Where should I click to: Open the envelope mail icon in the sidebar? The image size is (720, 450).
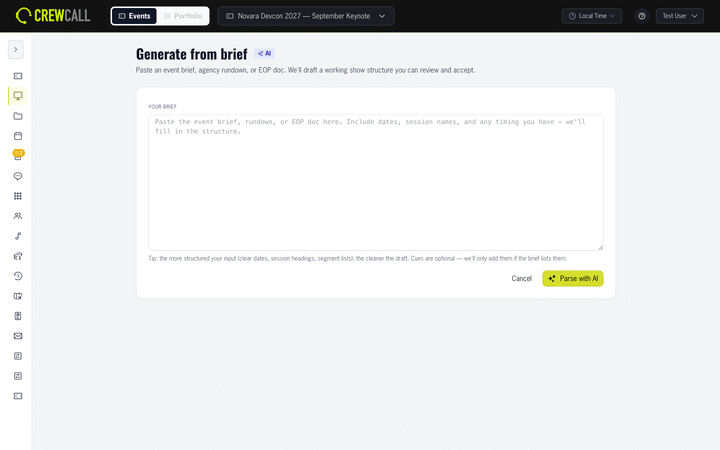point(18,336)
